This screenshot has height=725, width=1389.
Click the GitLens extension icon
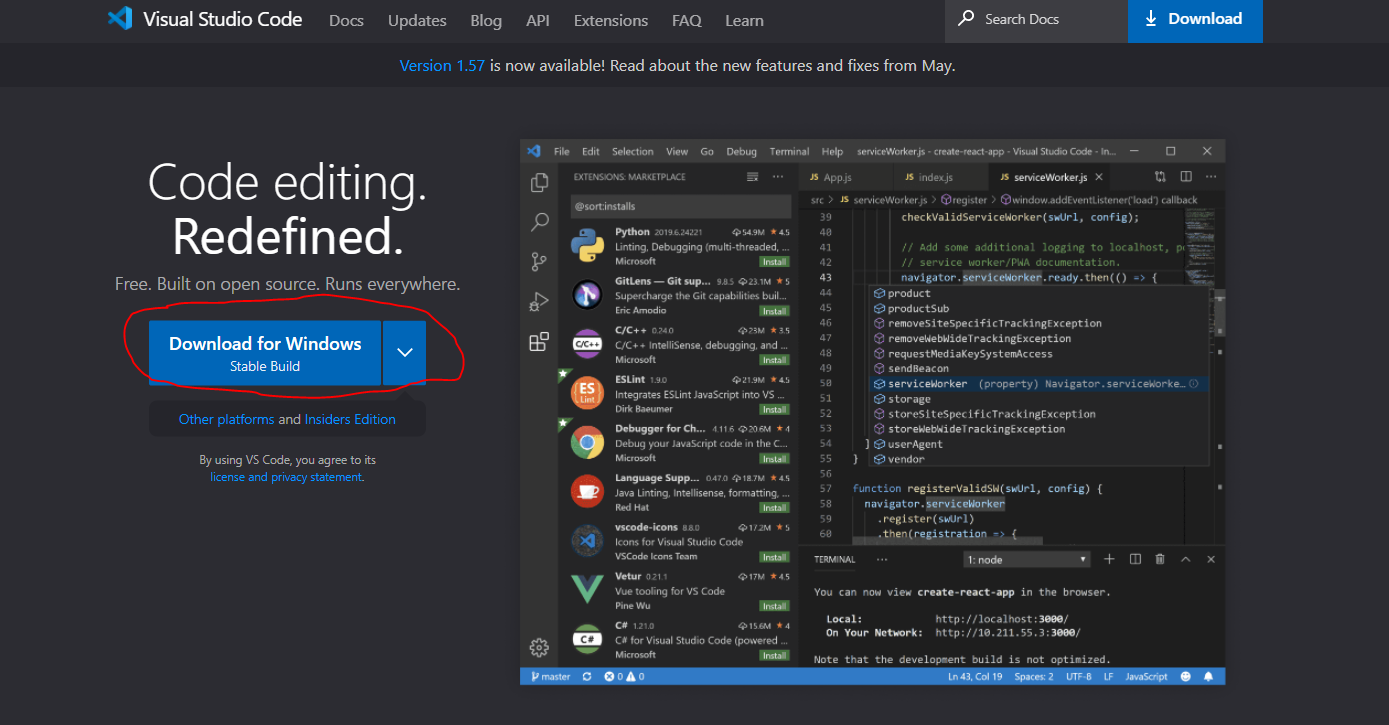pyautogui.click(x=588, y=295)
